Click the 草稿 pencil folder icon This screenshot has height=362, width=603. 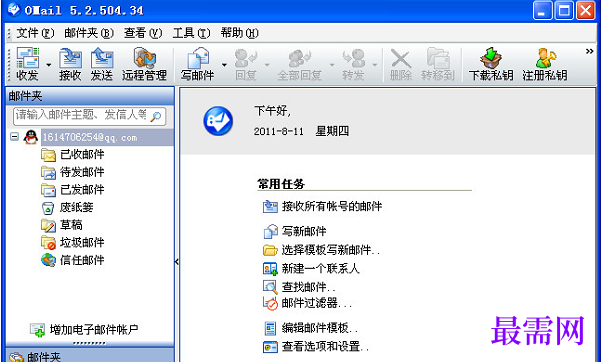(48, 225)
